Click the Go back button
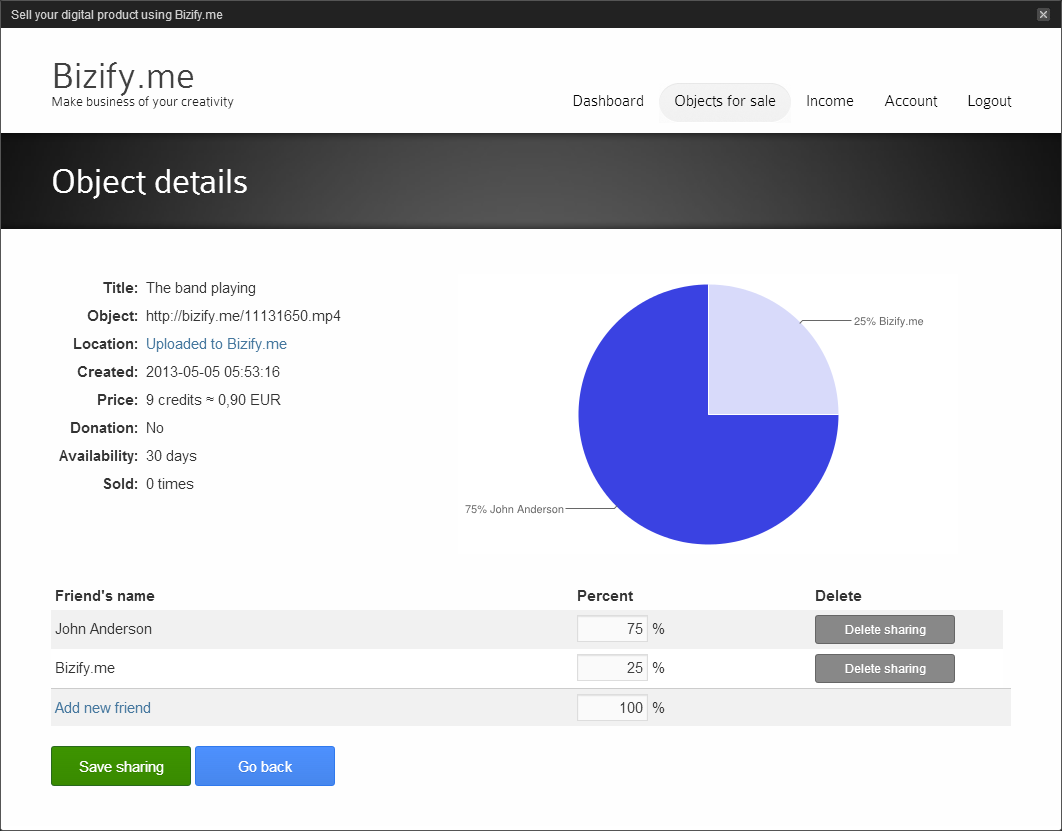Viewport: 1062px width, 831px height. click(x=265, y=766)
